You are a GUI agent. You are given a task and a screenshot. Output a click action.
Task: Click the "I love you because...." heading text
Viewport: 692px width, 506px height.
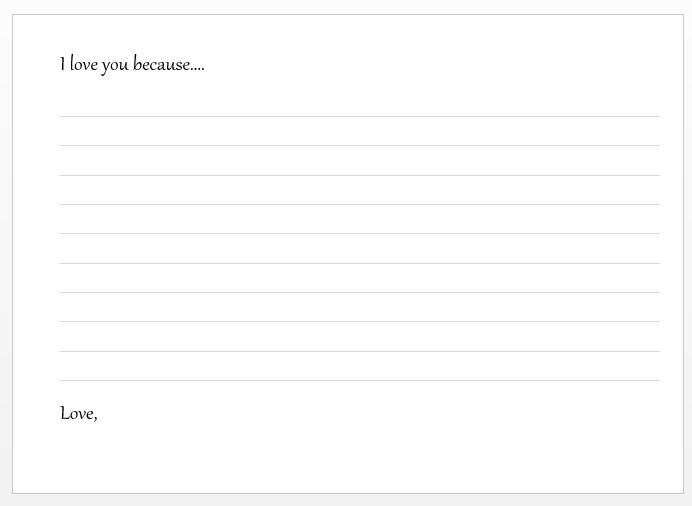pos(132,65)
